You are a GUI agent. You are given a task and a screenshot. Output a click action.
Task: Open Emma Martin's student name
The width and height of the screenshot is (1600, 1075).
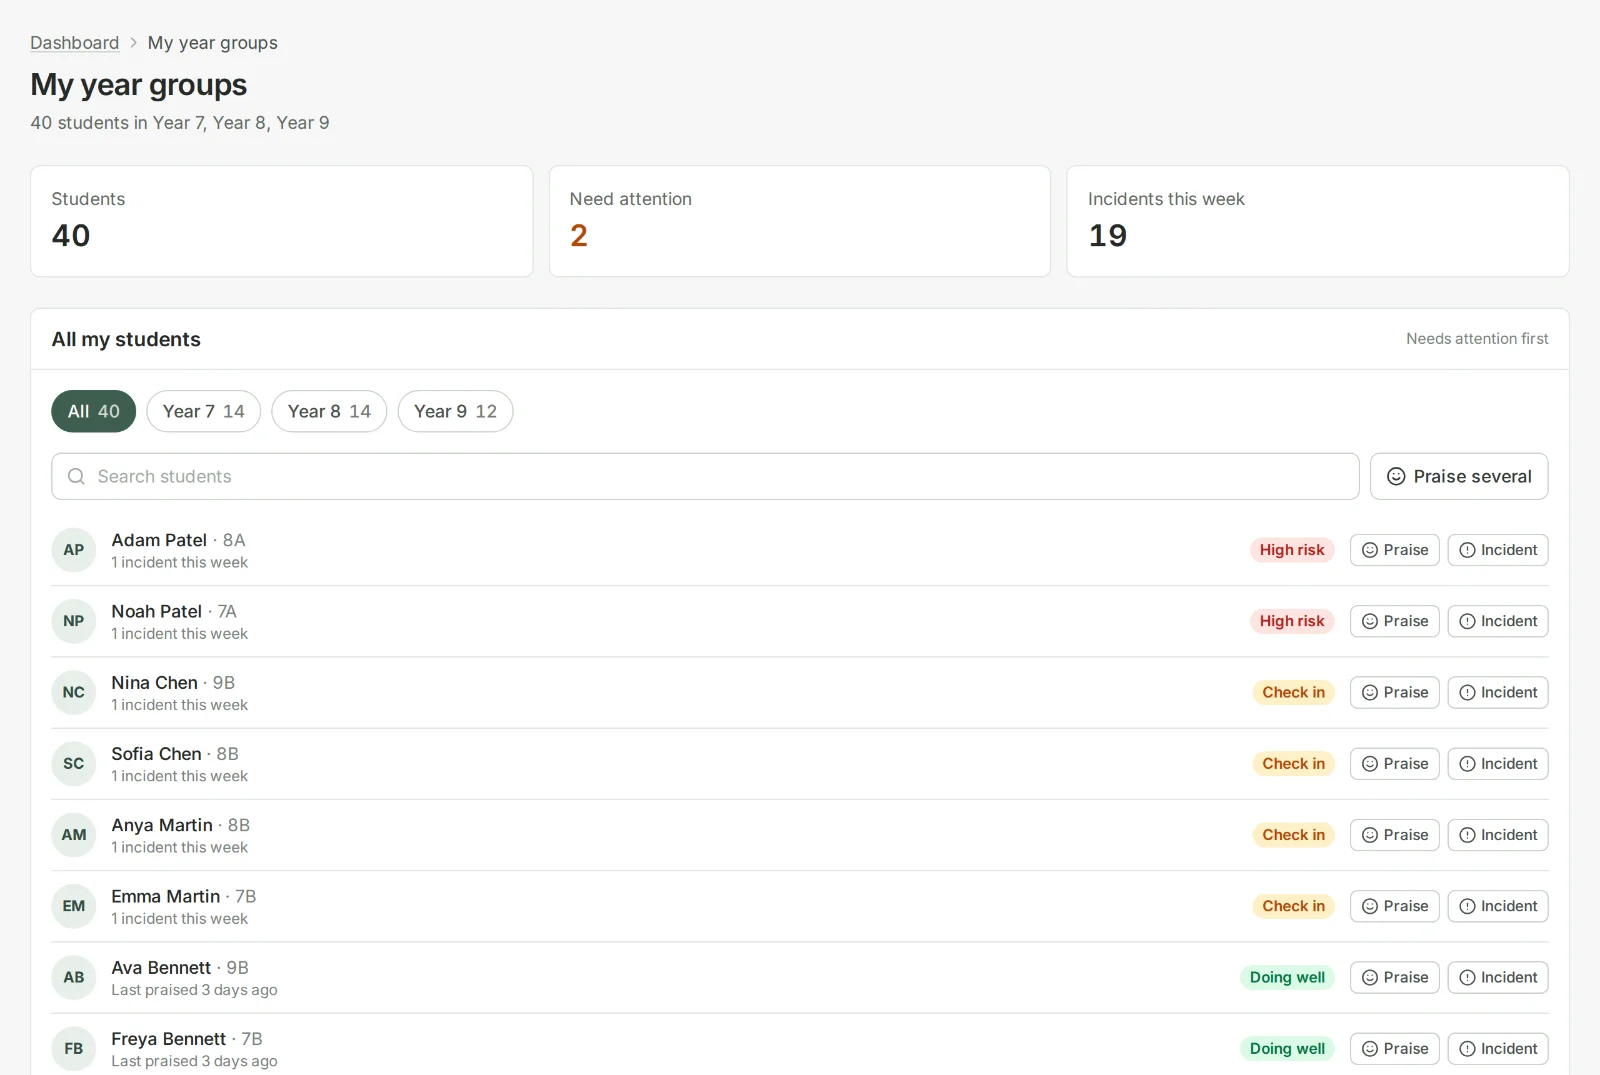pyautogui.click(x=165, y=896)
